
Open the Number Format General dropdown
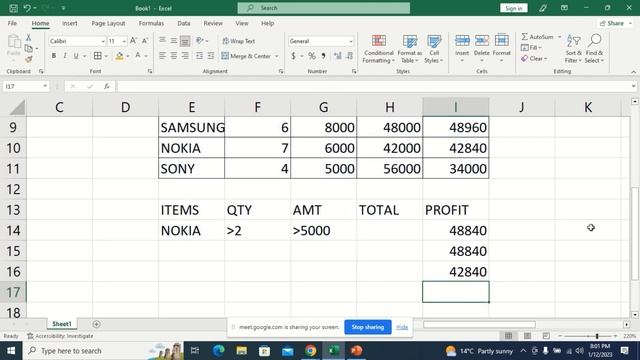351,41
